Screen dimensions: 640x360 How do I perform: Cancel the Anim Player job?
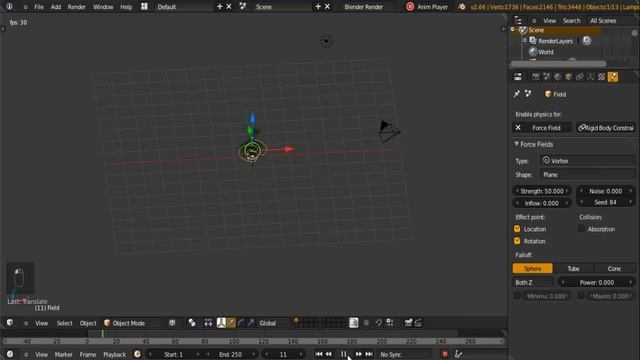(x=410, y=7)
